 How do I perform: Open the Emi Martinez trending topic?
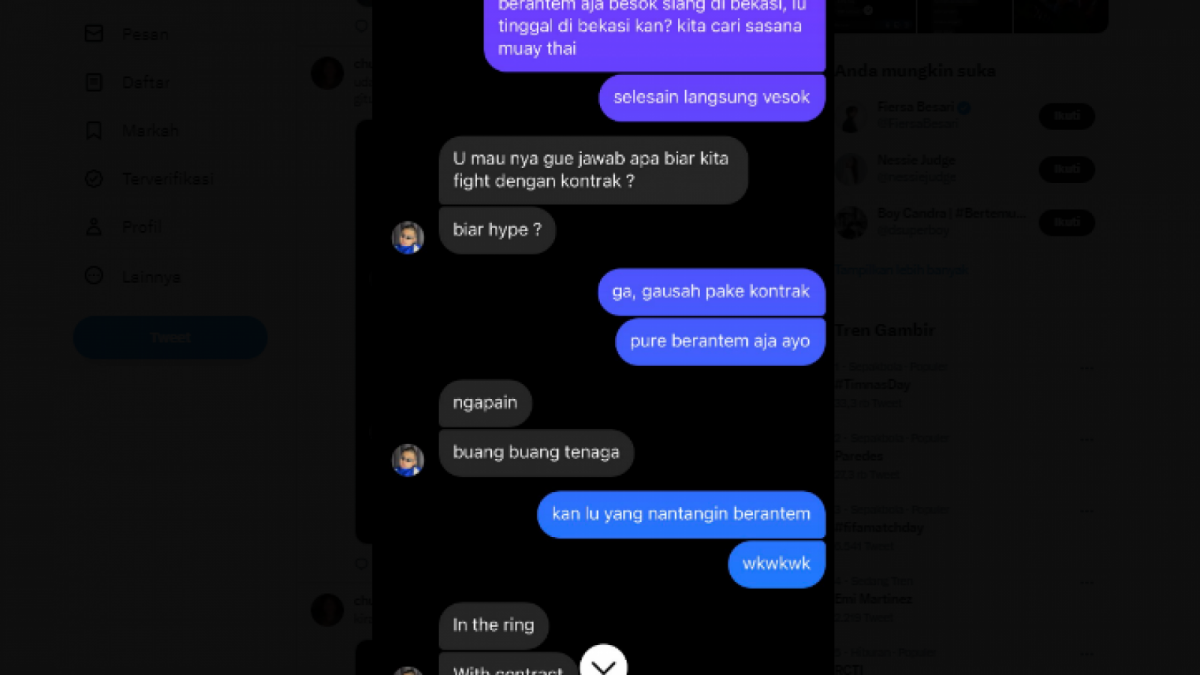(874, 599)
